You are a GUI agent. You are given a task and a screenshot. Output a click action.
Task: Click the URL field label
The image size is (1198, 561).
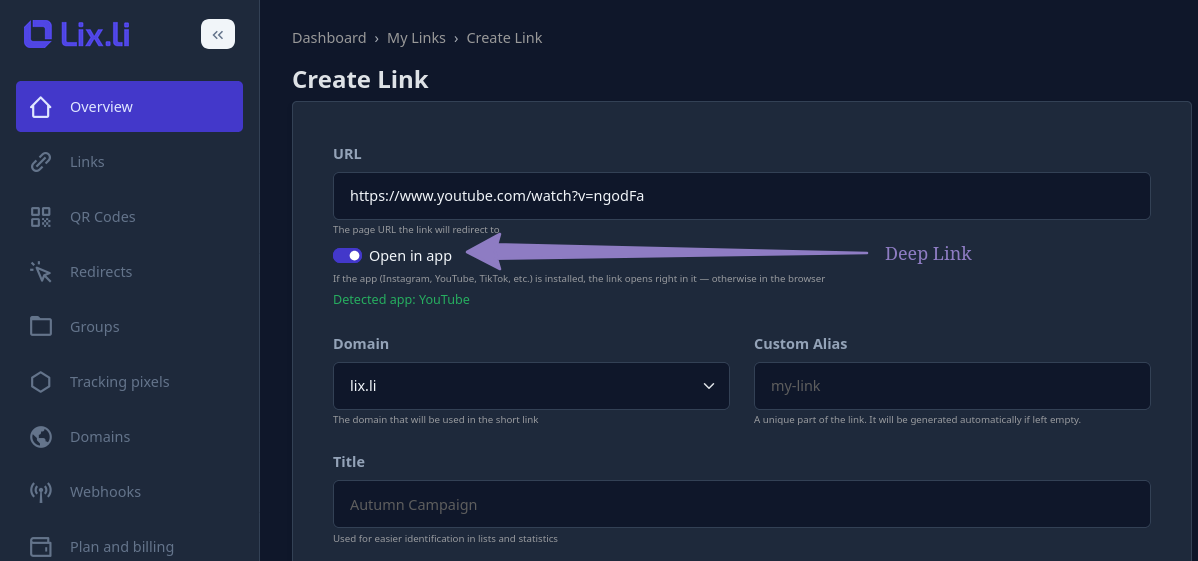(x=347, y=154)
